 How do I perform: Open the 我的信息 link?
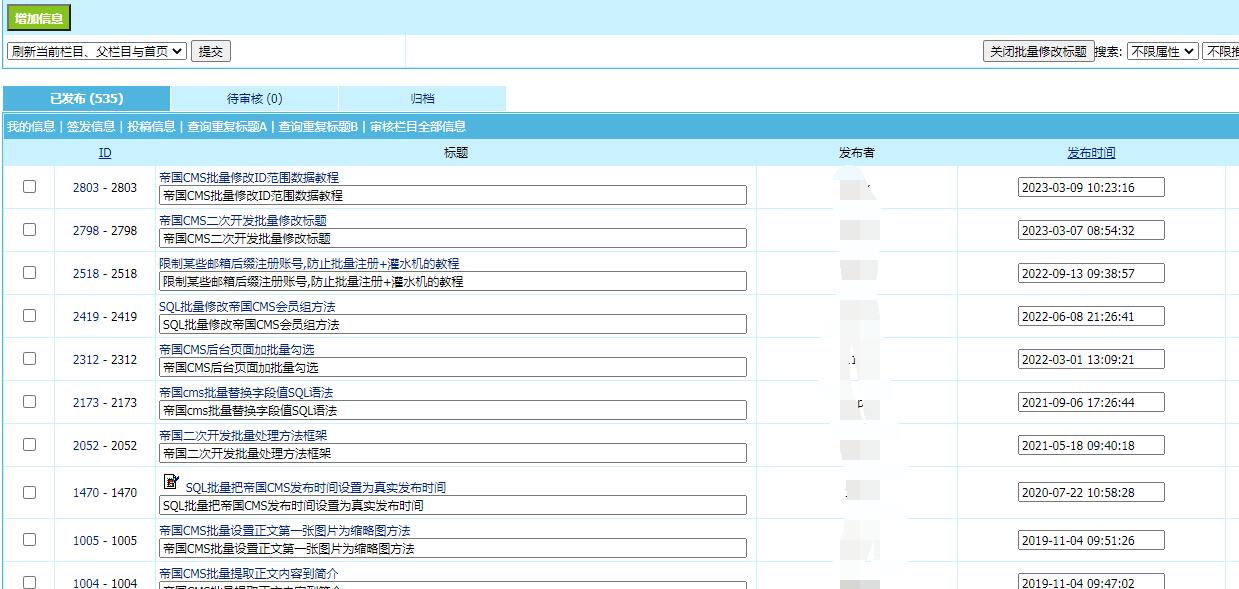(x=31, y=127)
